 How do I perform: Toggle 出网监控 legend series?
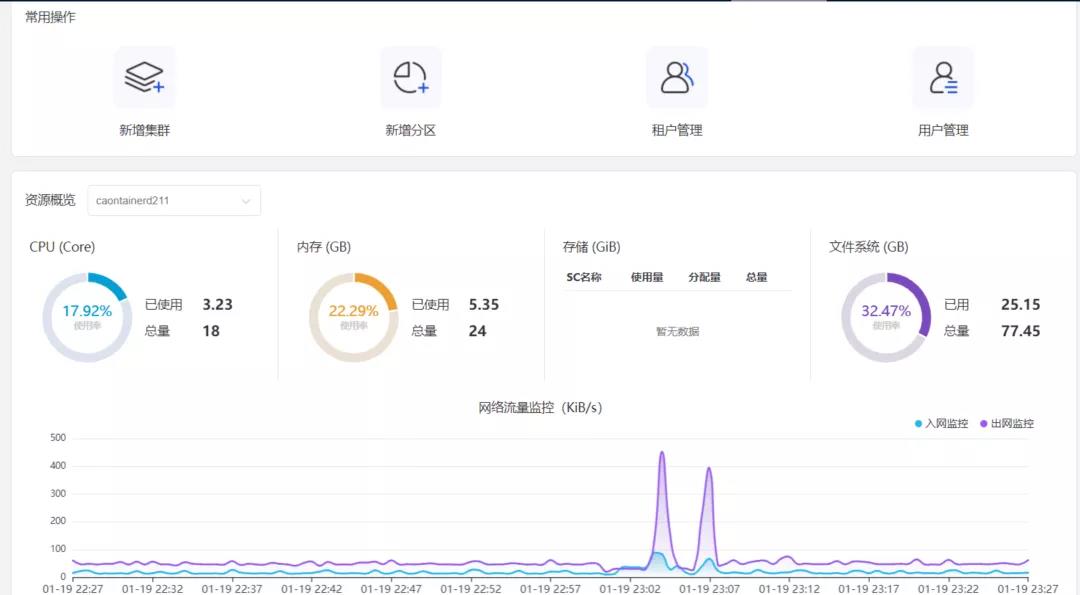click(1006, 424)
